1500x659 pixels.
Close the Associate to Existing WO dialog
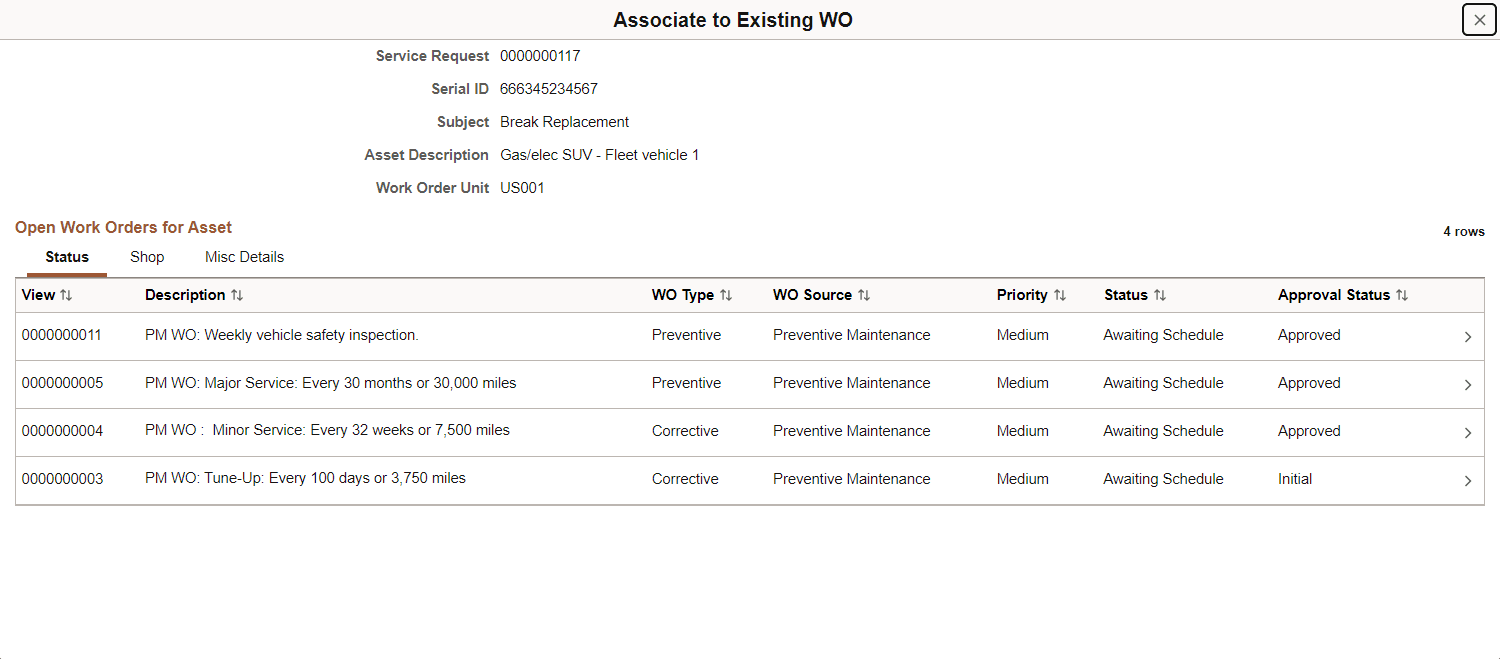pyautogui.click(x=1479, y=19)
